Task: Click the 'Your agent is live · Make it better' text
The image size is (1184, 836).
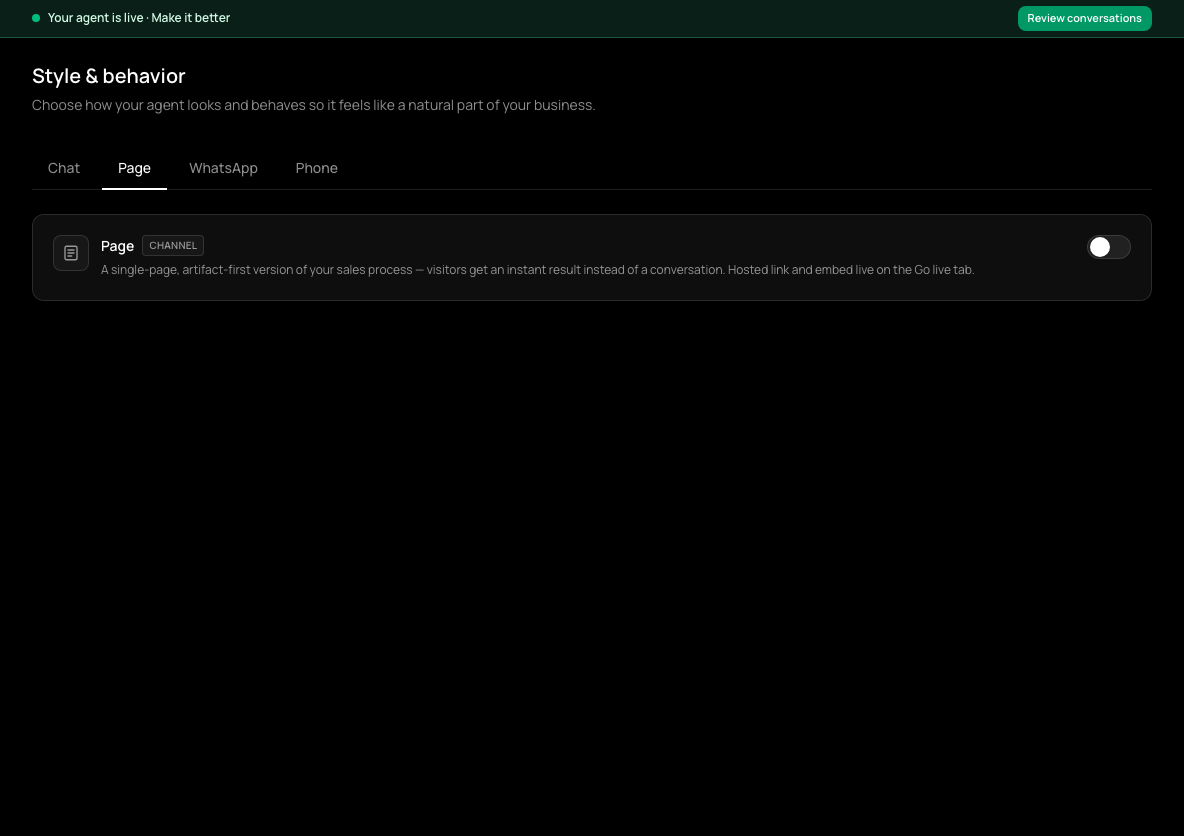Action: (x=139, y=18)
